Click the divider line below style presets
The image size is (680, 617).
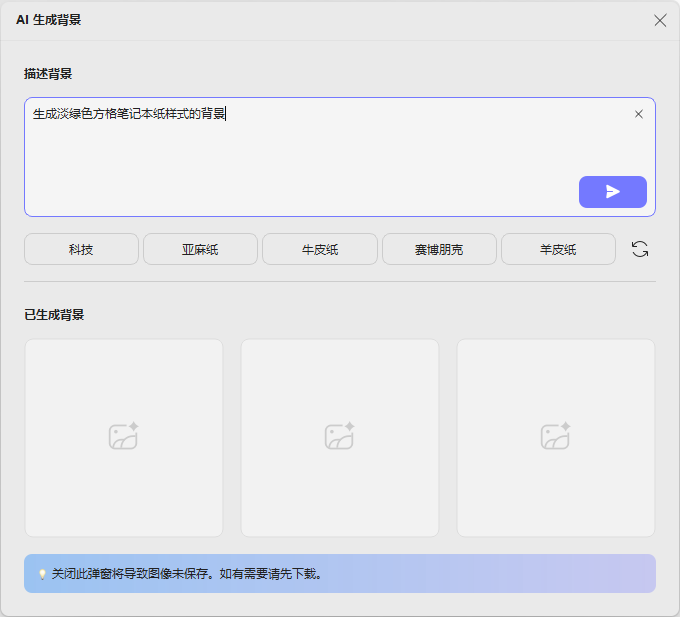[340, 281]
